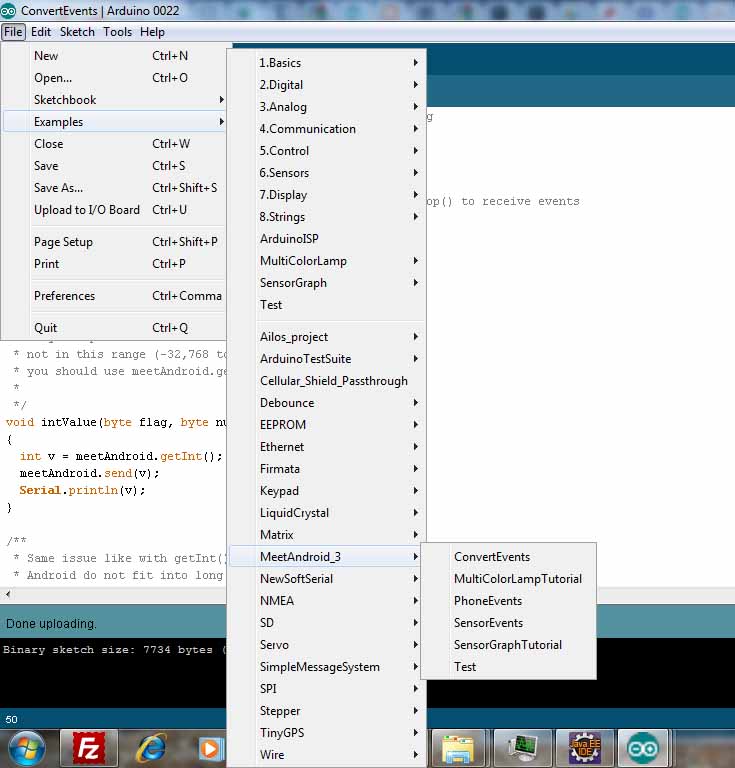Viewport: 735px width, 768px height.
Task: Switch to Arduino via its taskbar icon
Action: [643, 748]
